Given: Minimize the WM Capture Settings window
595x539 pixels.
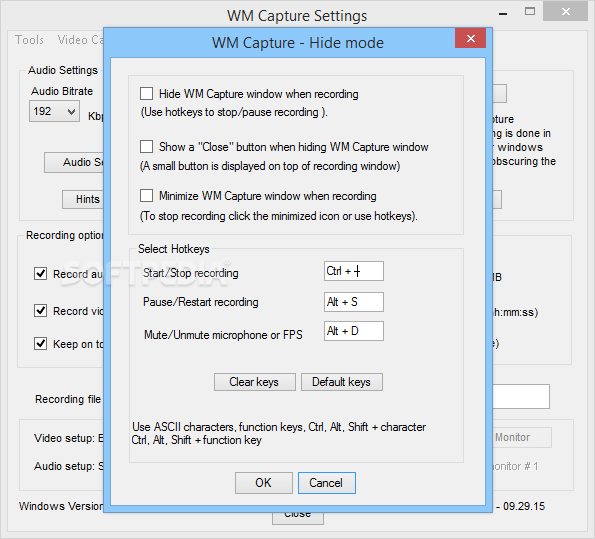Looking at the screenshot, I should click(x=503, y=13).
